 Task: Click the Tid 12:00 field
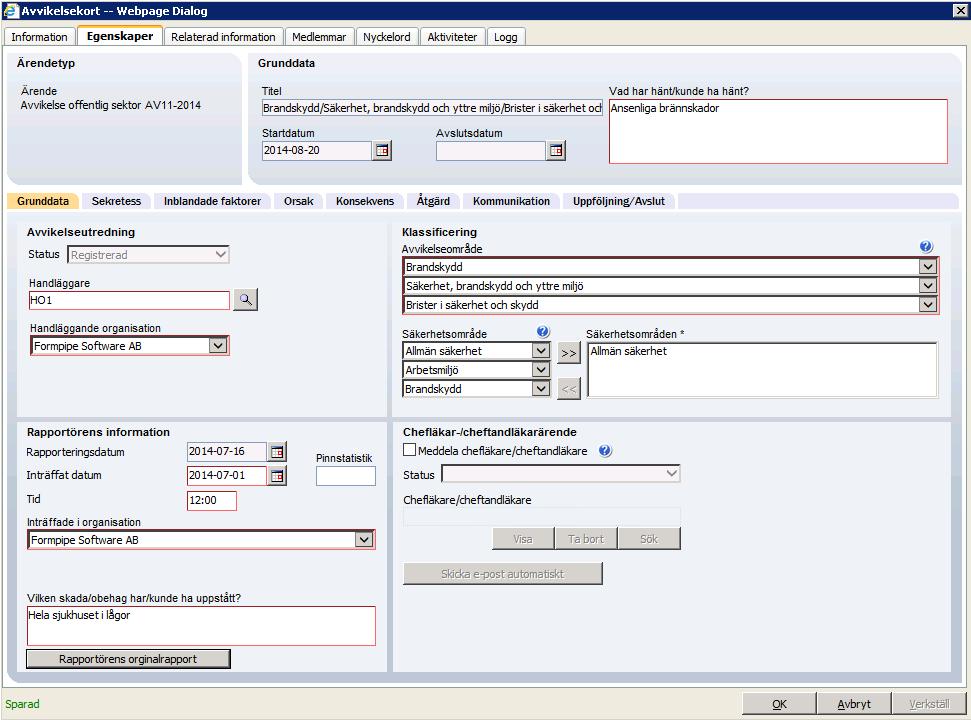pyautogui.click(x=212, y=500)
